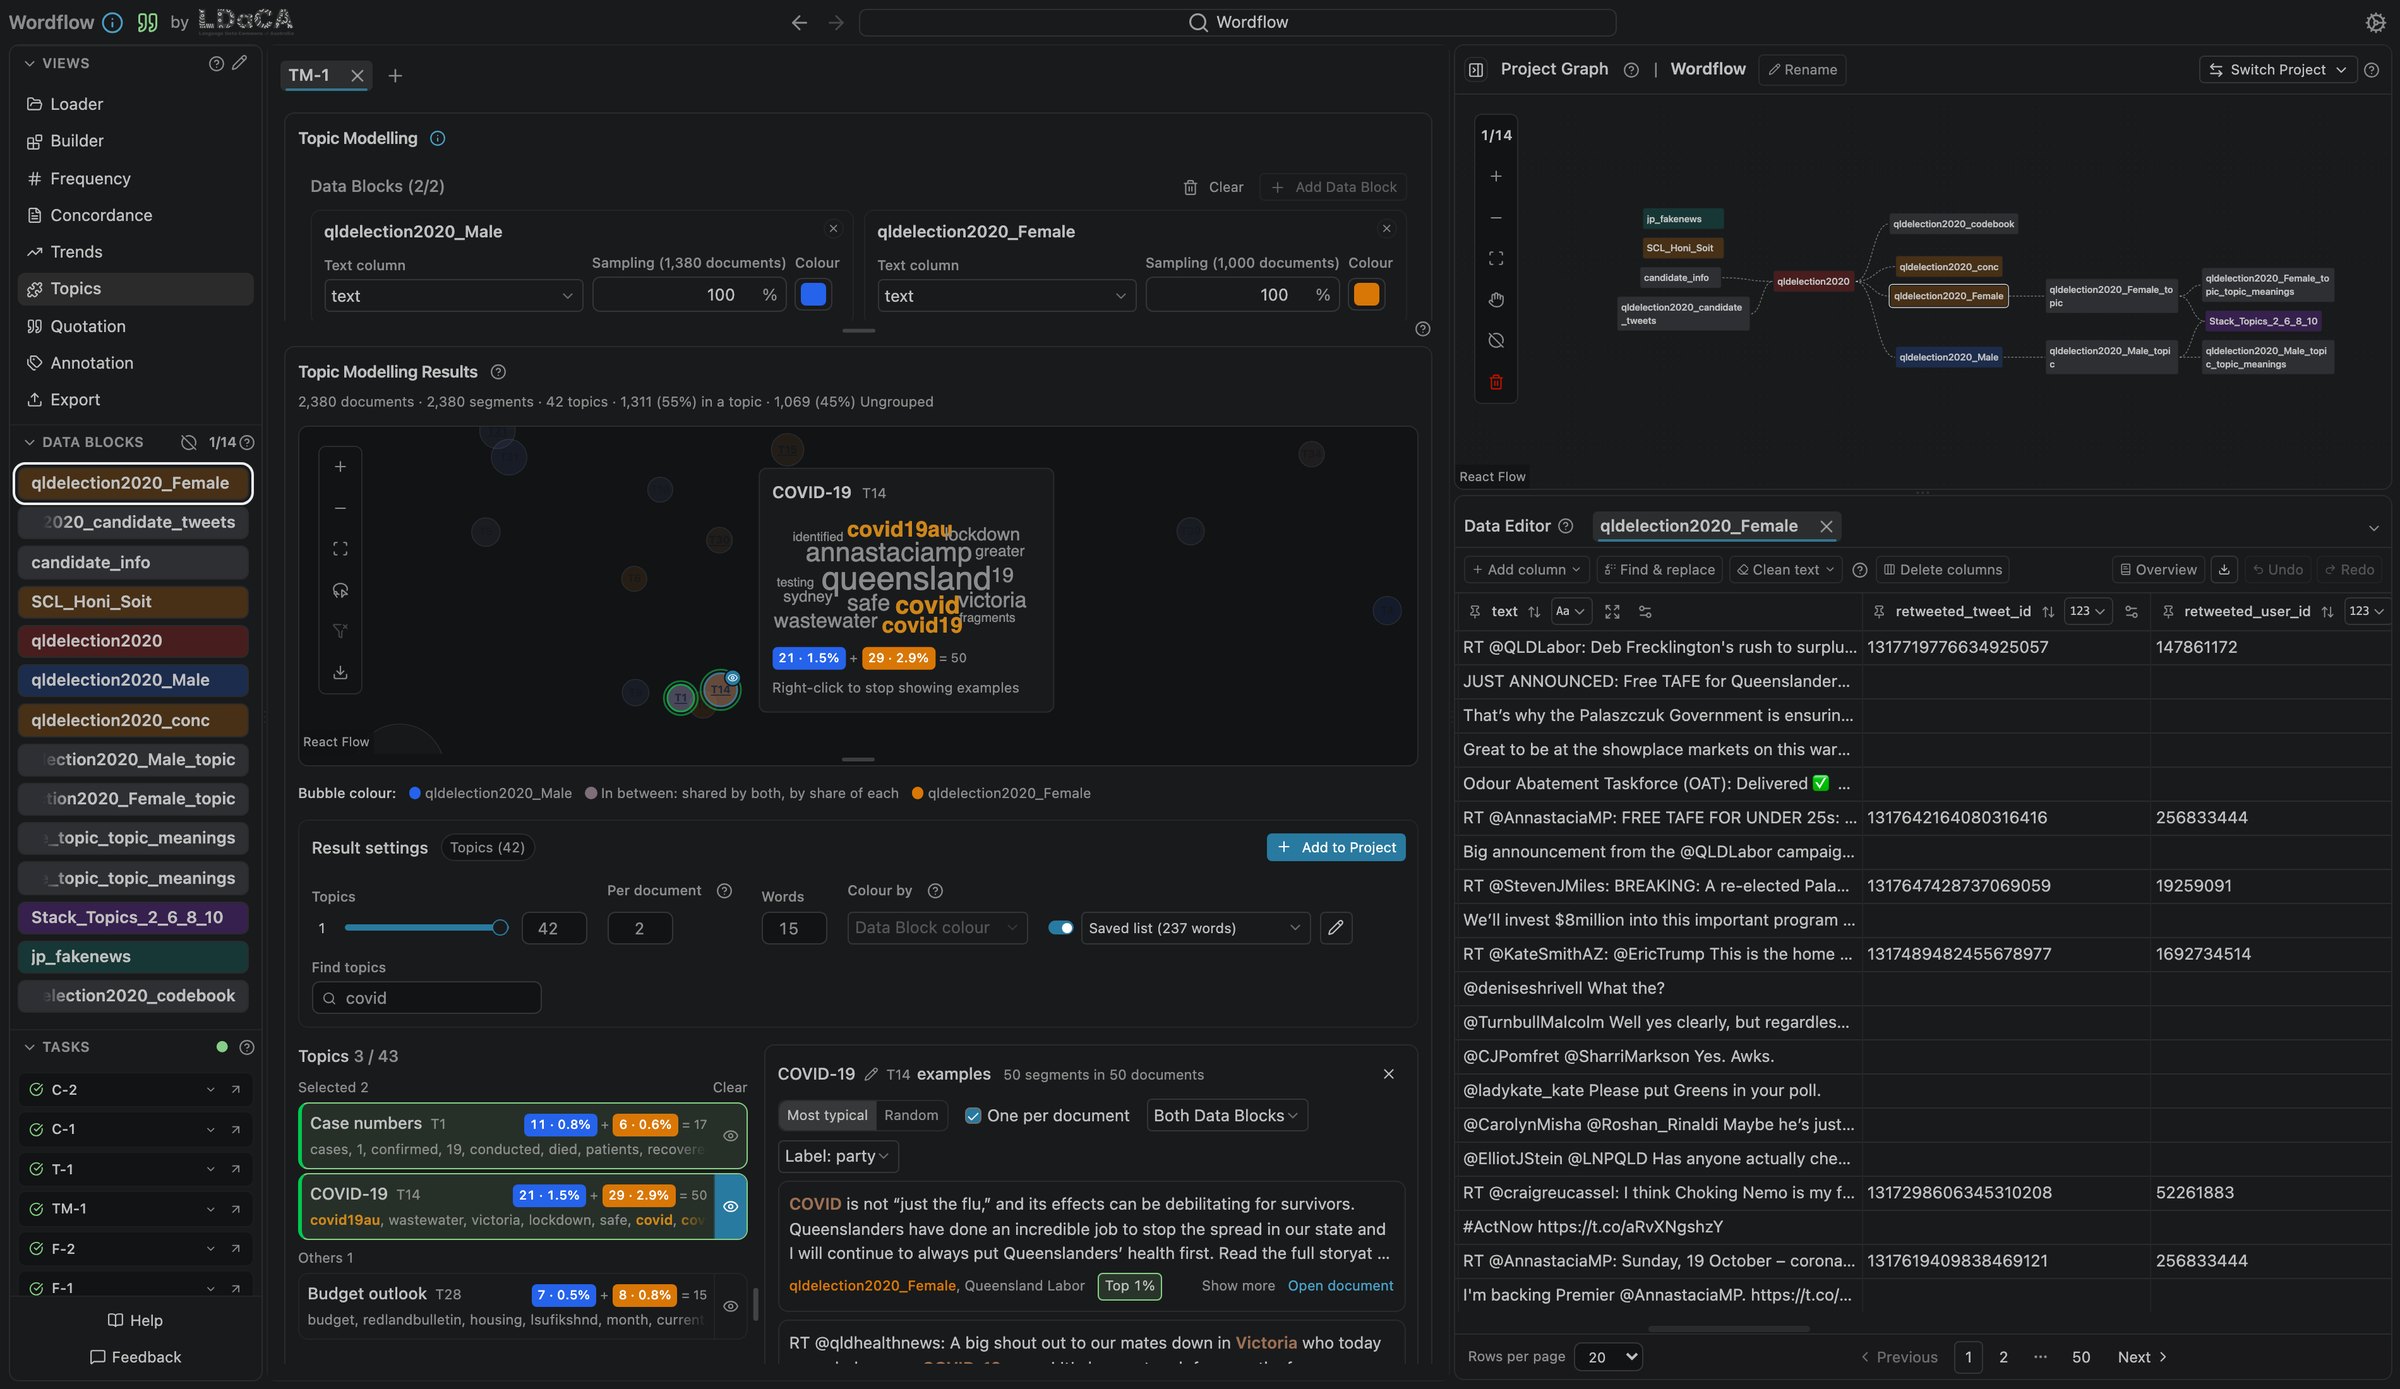Click Rename project button
Image resolution: width=2400 pixels, height=1389 pixels.
point(1802,70)
